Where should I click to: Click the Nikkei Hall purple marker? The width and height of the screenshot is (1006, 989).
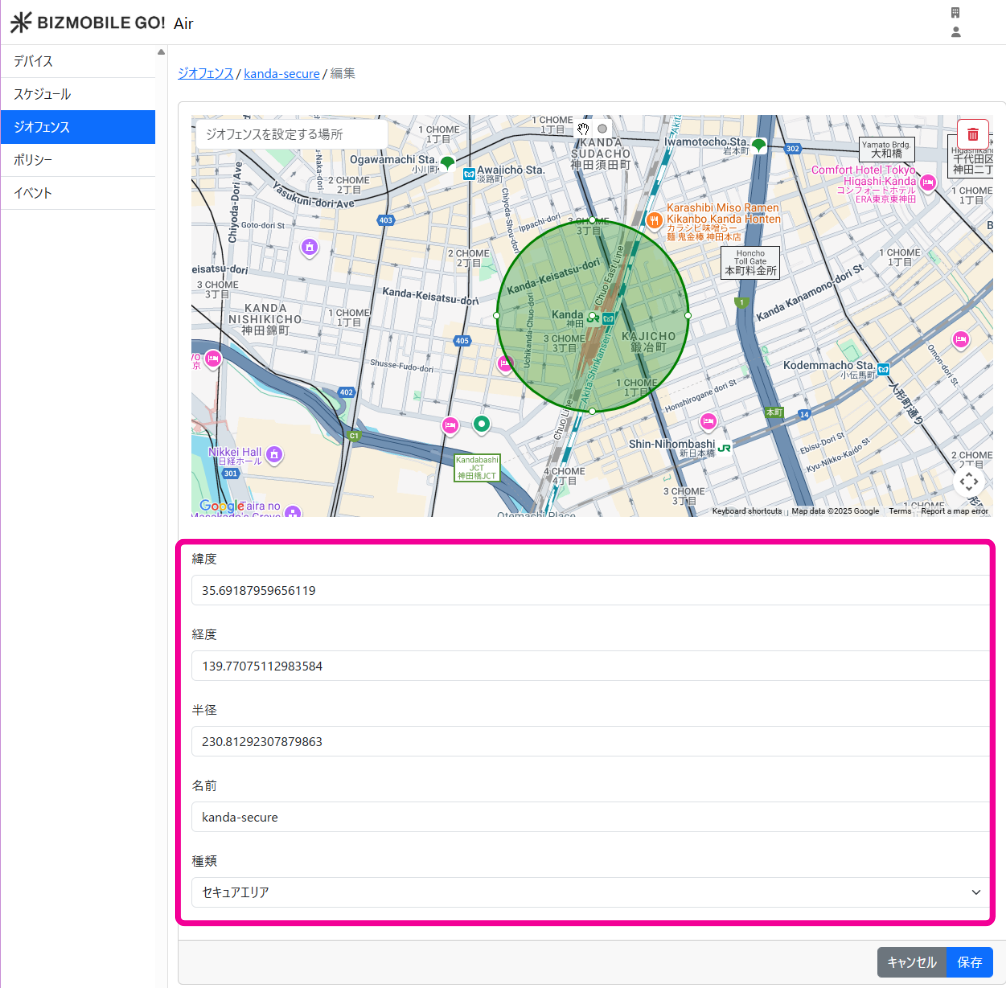tap(274, 456)
